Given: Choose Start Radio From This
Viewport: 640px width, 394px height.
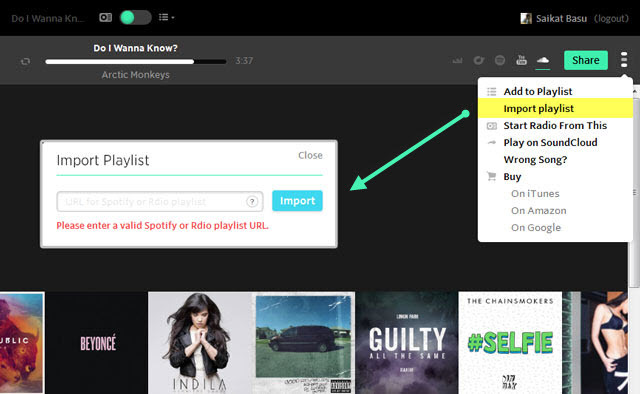Looking at the screenshot, I should click(x=555, y=125).
